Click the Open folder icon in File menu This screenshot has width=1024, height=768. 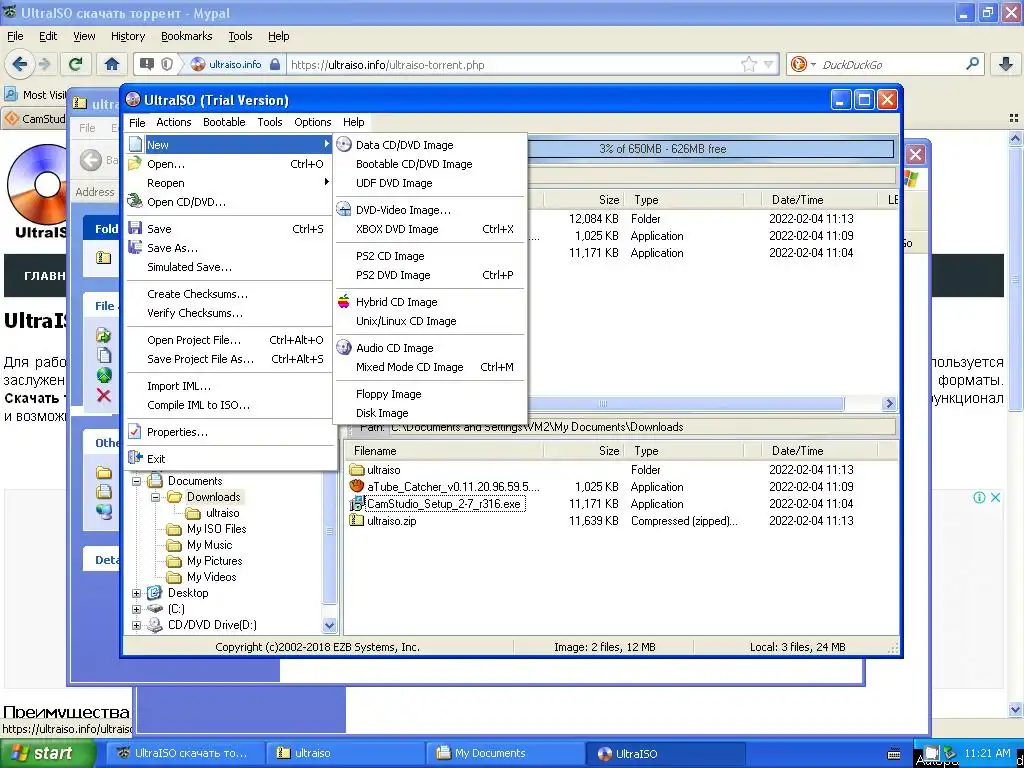(135, 164)
